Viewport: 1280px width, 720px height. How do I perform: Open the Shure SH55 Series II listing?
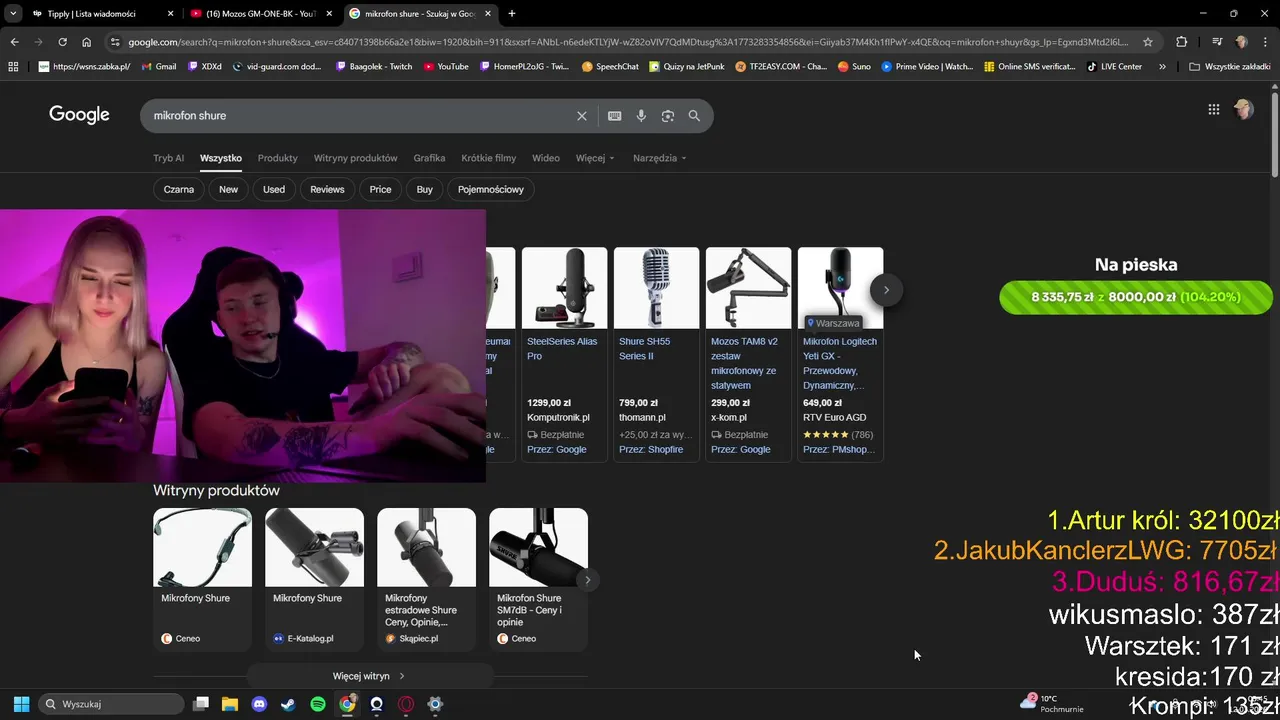coord(656,354)
